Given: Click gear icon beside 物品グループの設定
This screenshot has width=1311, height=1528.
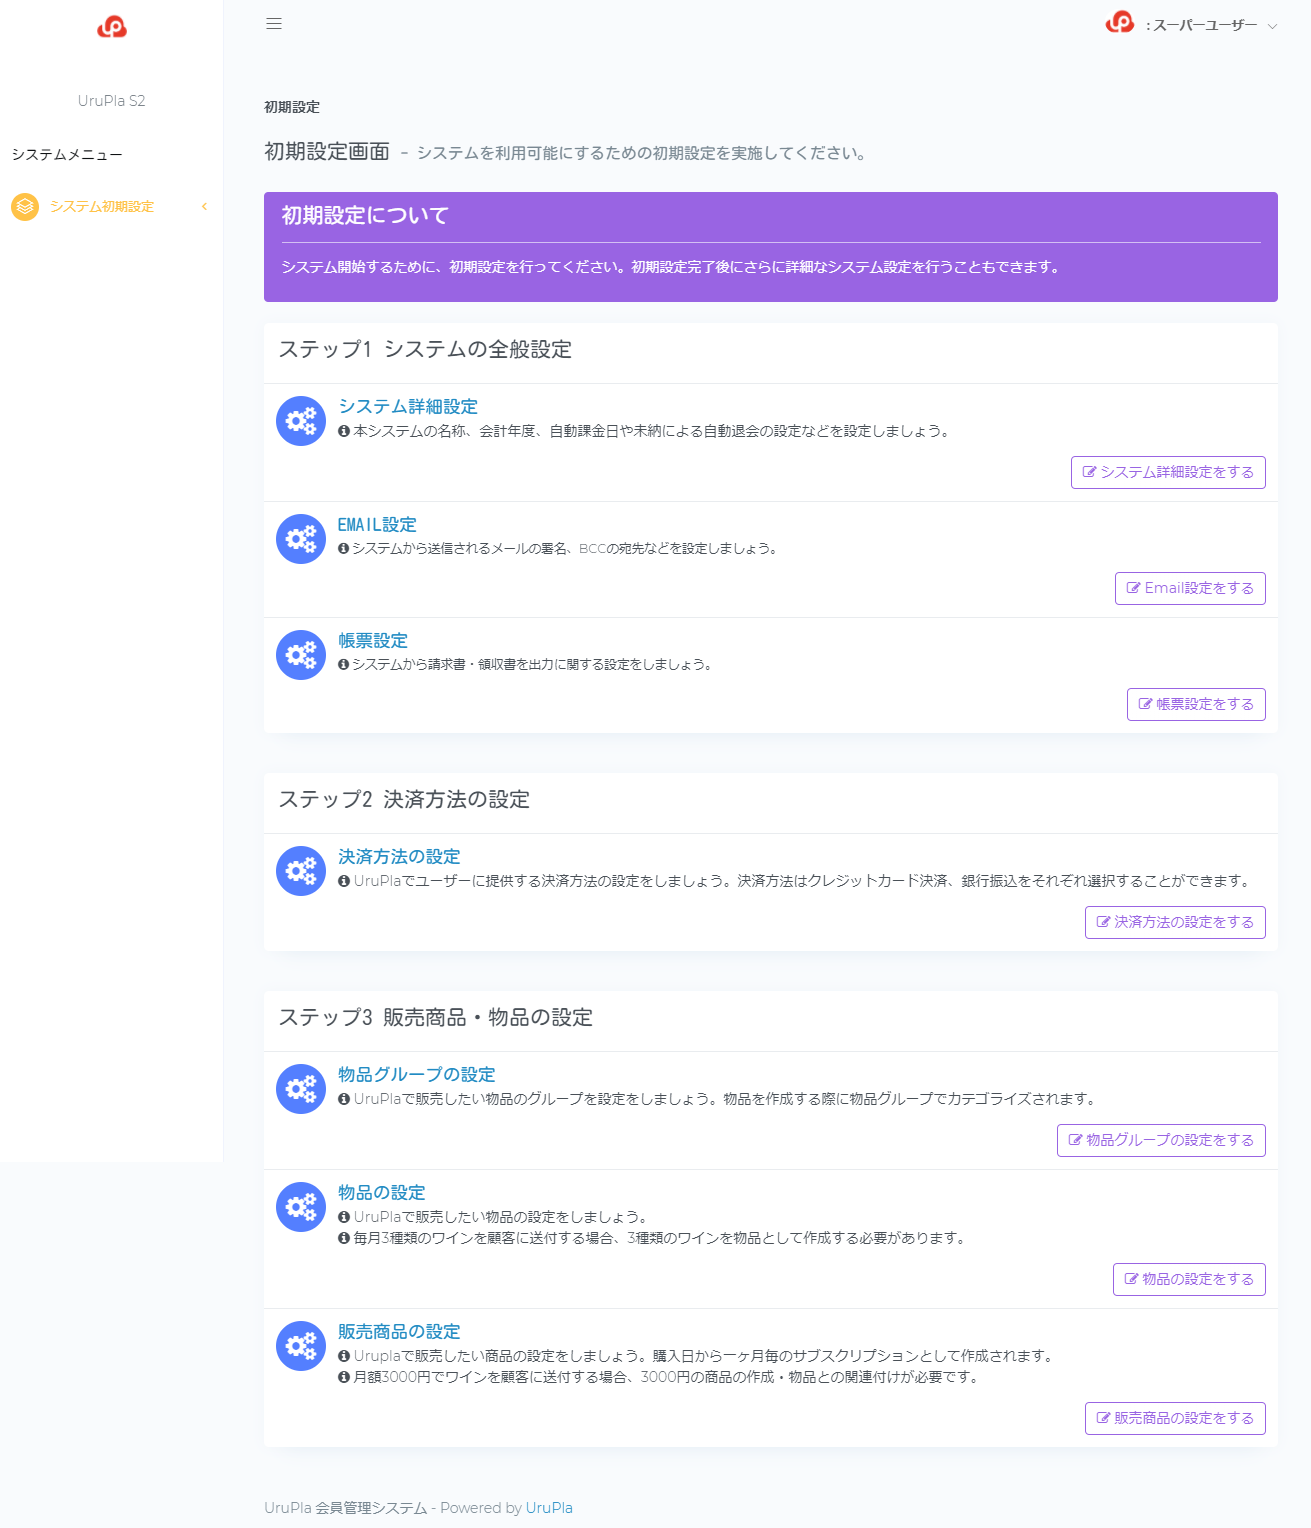Looking at the screenshot, I should coord(301,1089).
